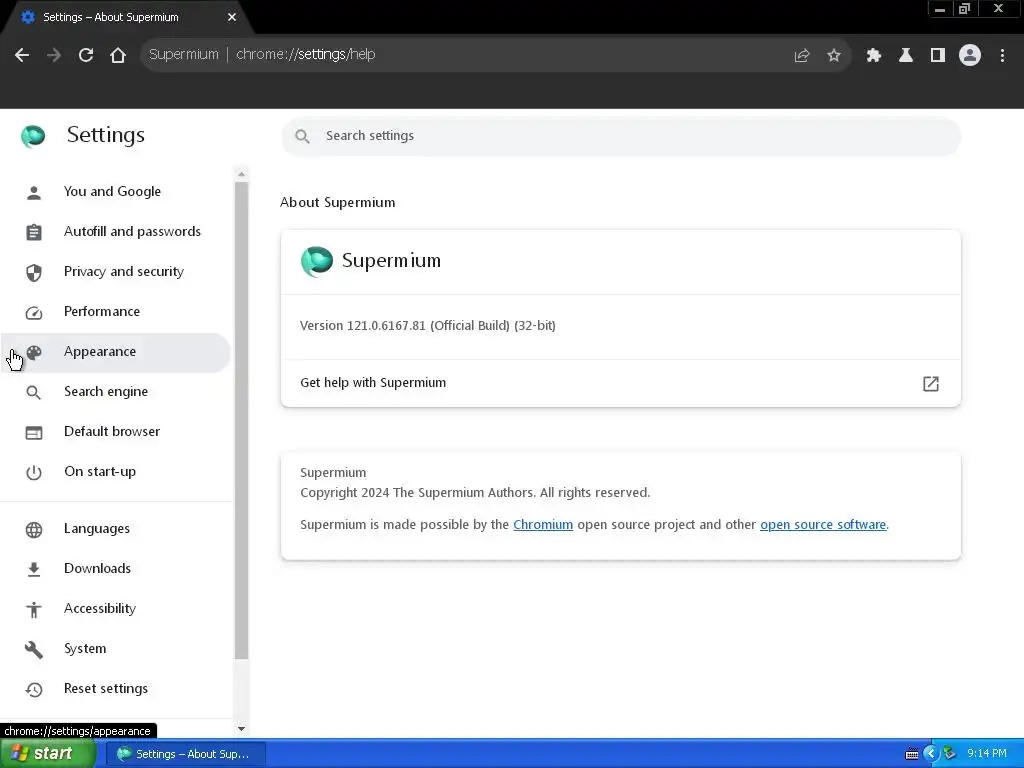
Task: Share this page using the share icon
Action: tap(802, 56)
